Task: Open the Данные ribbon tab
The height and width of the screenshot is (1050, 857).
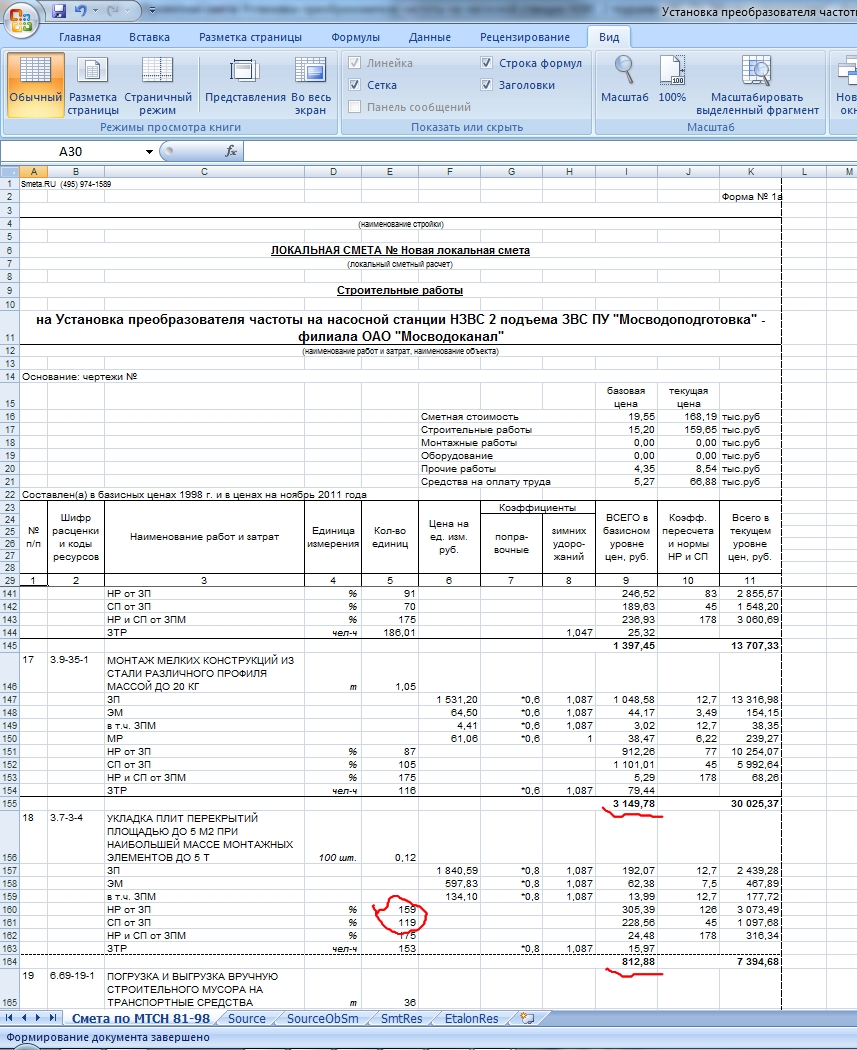Action: tap(430, 38)
